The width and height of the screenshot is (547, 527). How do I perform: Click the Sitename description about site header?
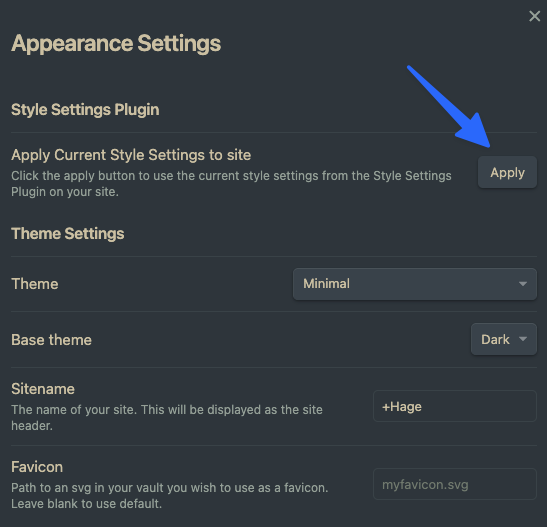click(x=167, y=417)
